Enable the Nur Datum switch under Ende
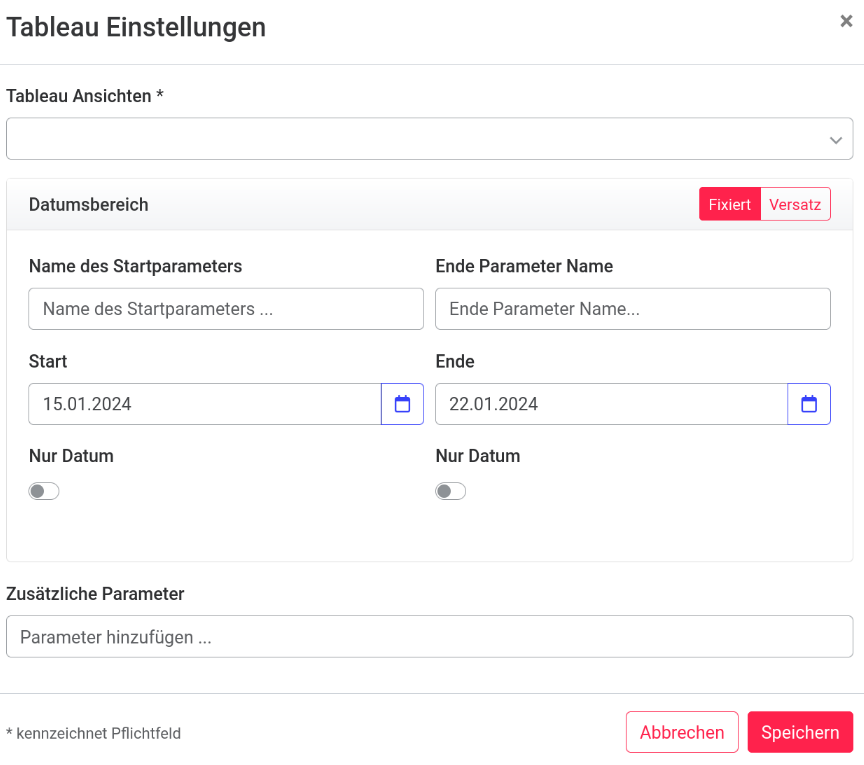 (451, 491)
